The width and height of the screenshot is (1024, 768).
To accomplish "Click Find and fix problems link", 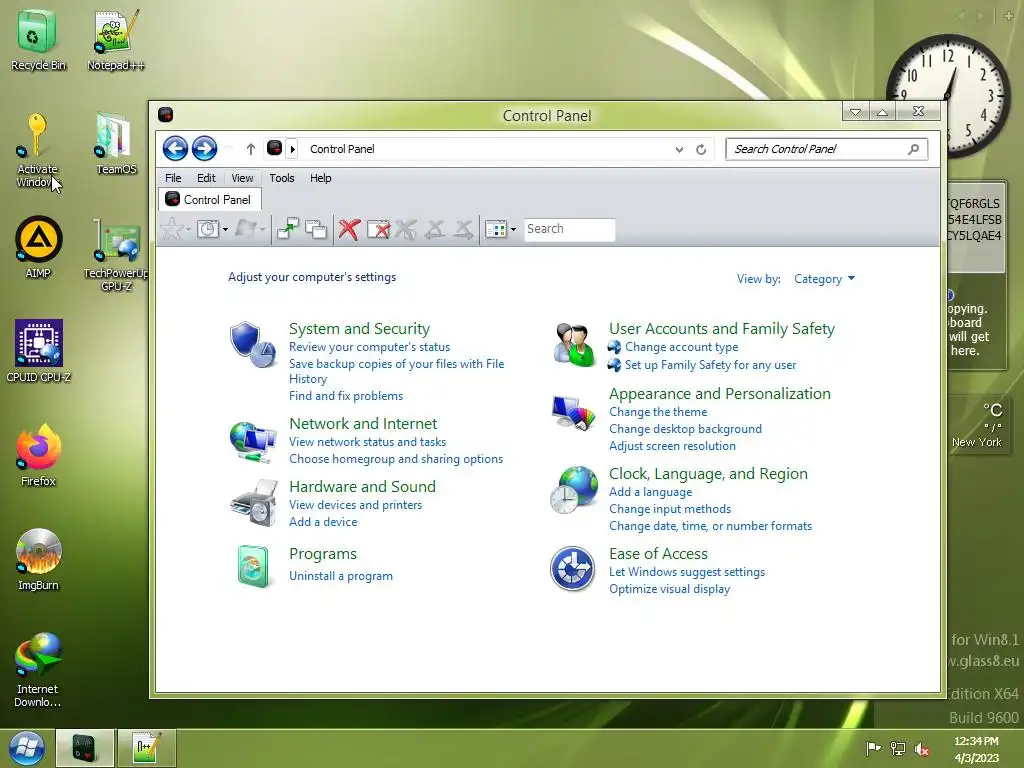I will pyautogui.click(x=346, y=396).
